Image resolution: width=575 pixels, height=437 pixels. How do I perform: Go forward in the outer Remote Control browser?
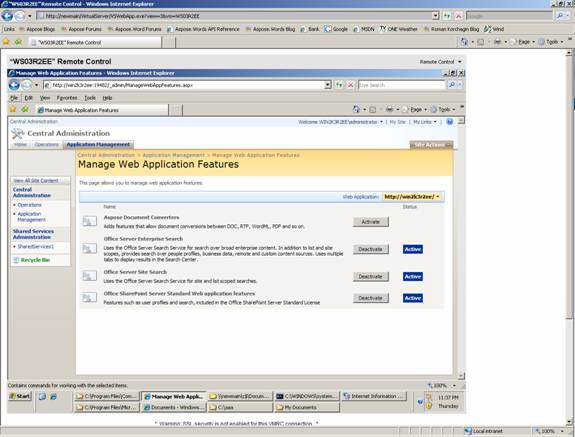[20, 16]
